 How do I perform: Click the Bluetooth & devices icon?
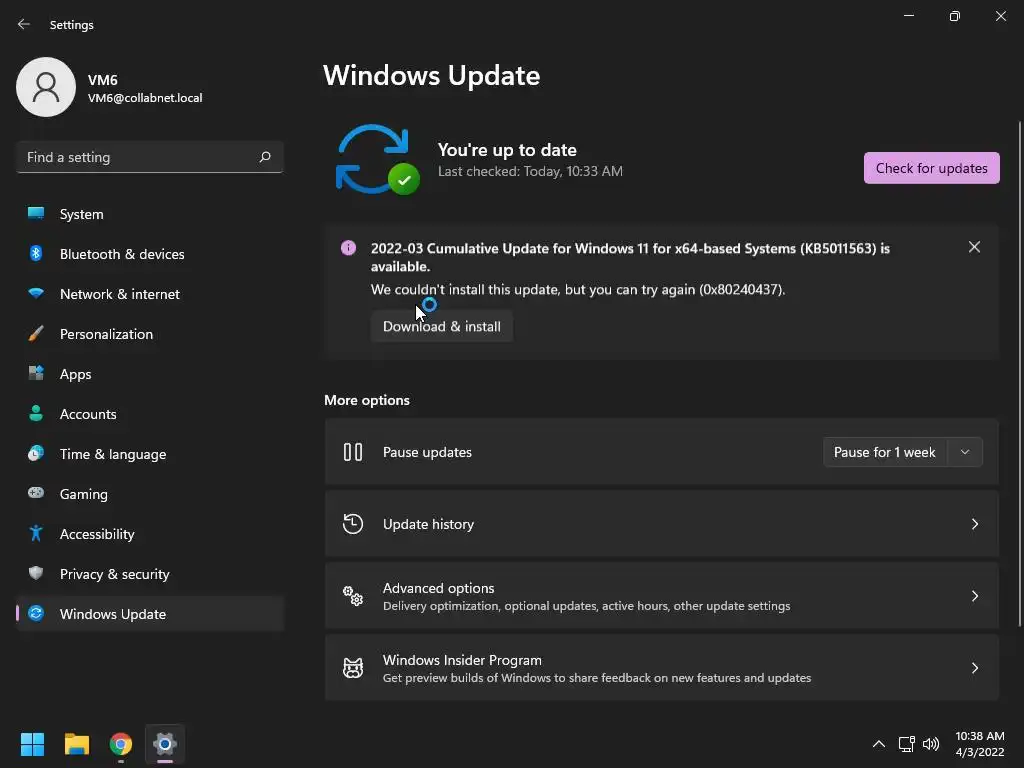36,254
